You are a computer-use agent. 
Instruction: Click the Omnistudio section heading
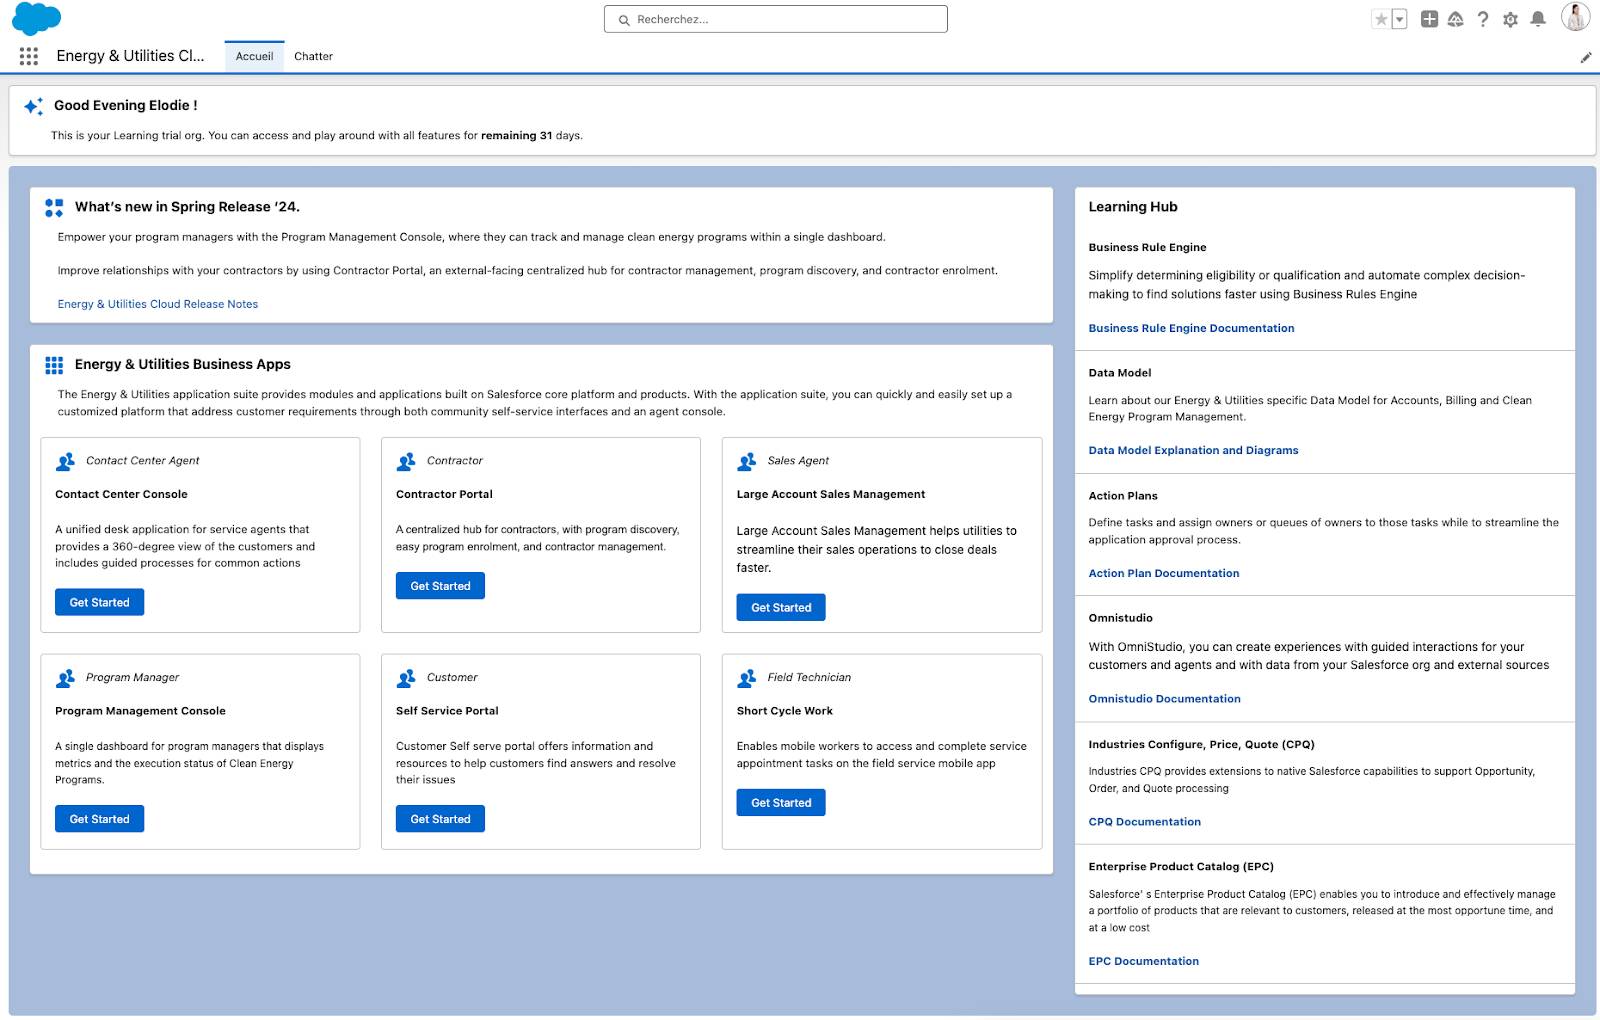point(1120,618)
